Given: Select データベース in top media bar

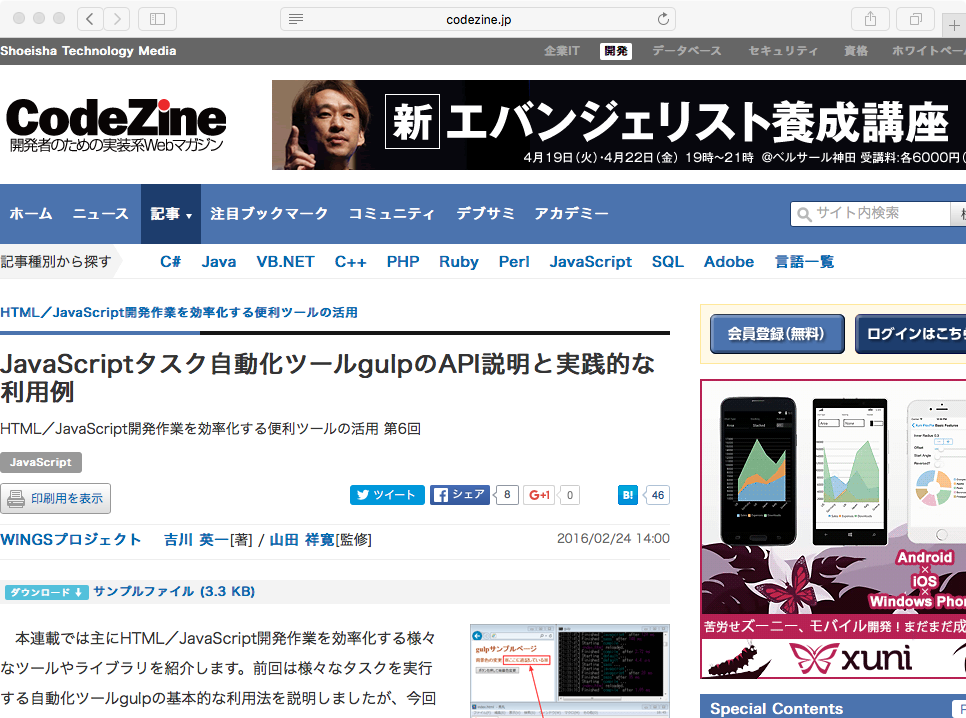Looking at the screenshot, I should [686, 51].
